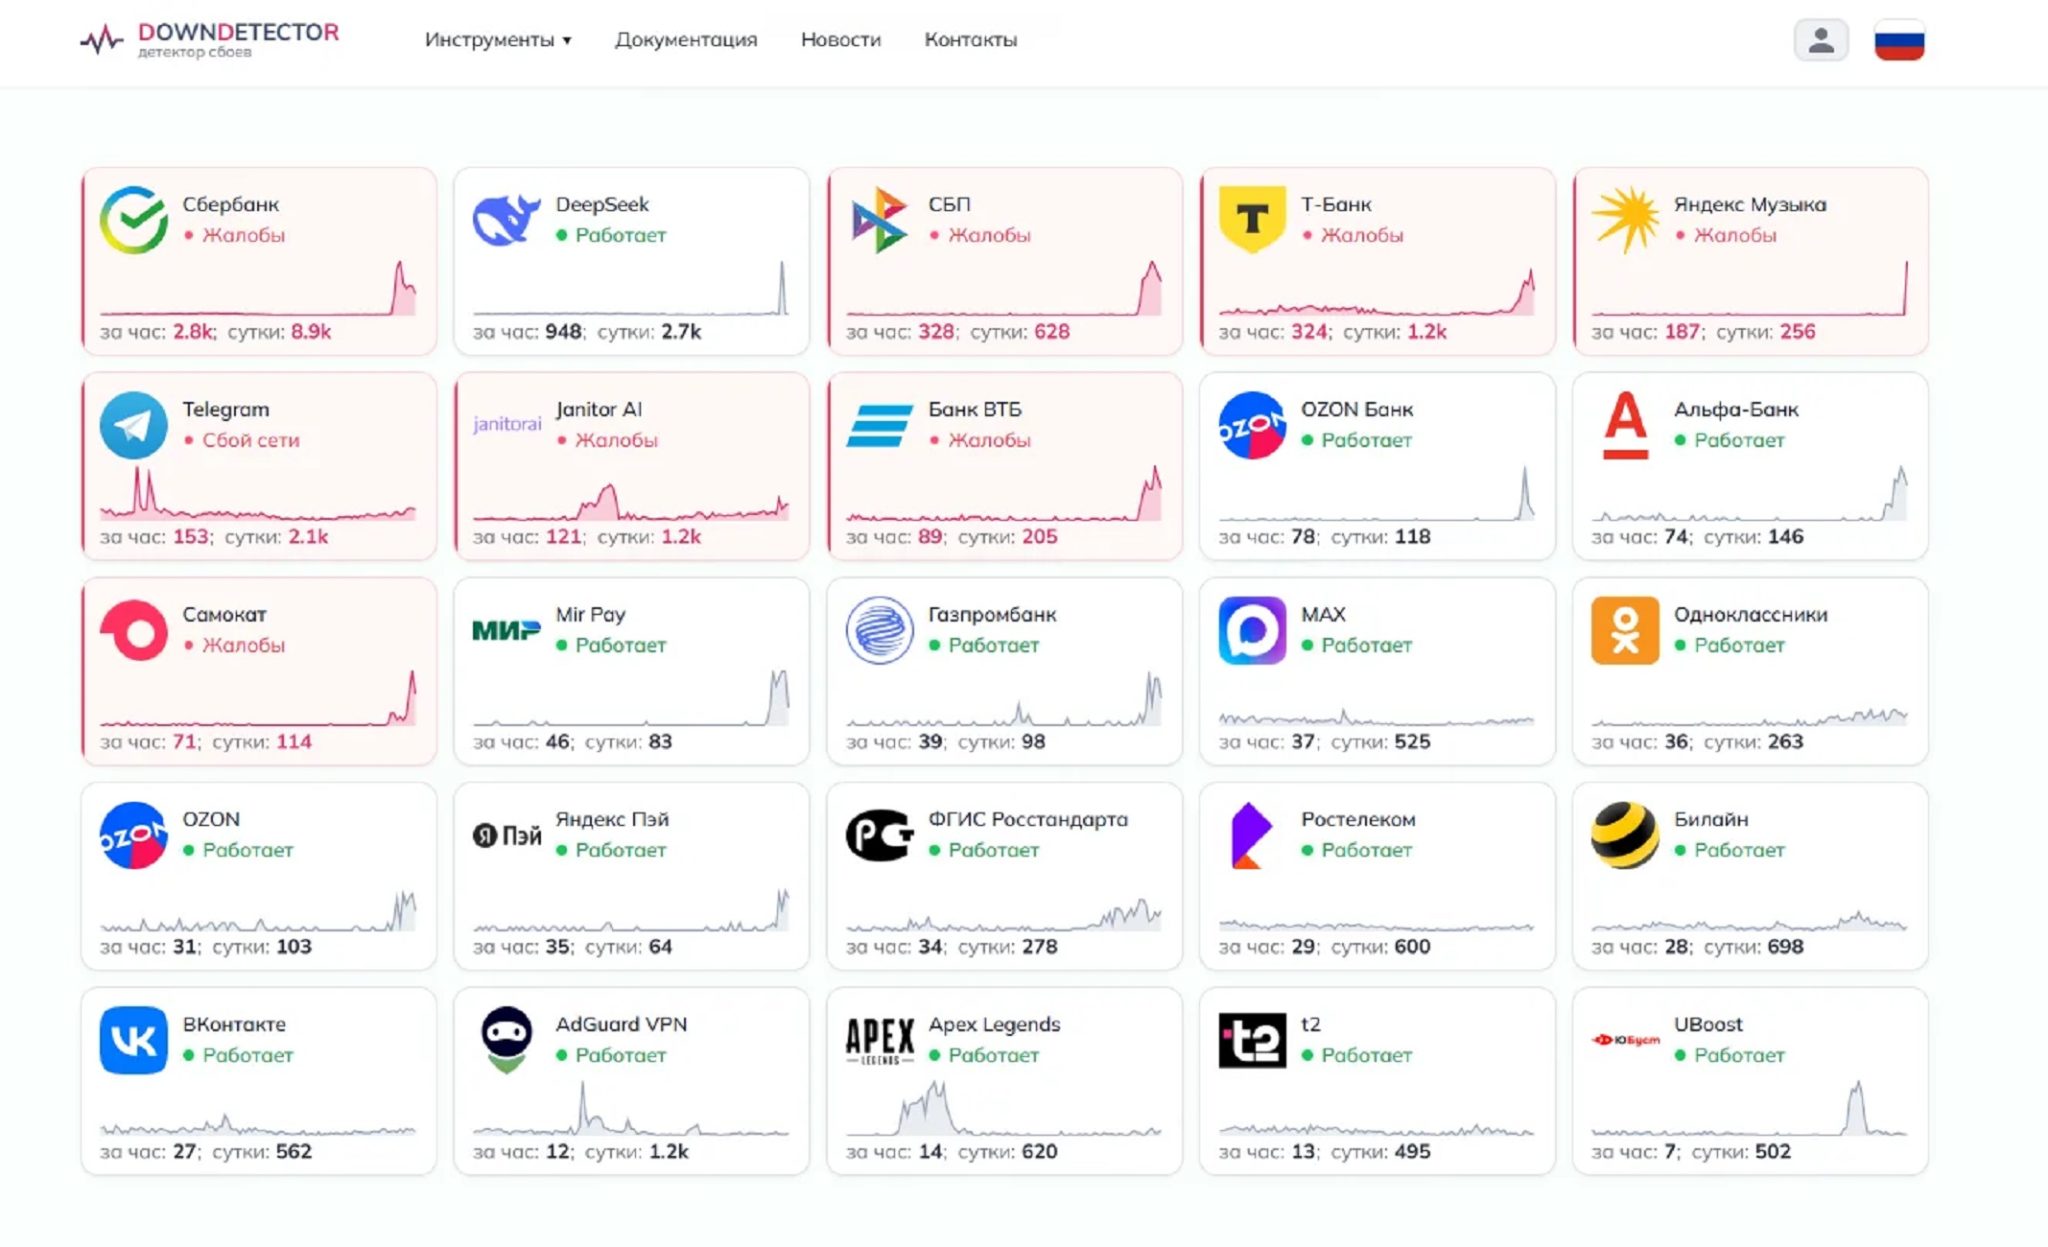The width and height of the screenshot is (2048, 1247).
Task: Click the VKontakte blue logo
Action: click(x=134, y=1040)
